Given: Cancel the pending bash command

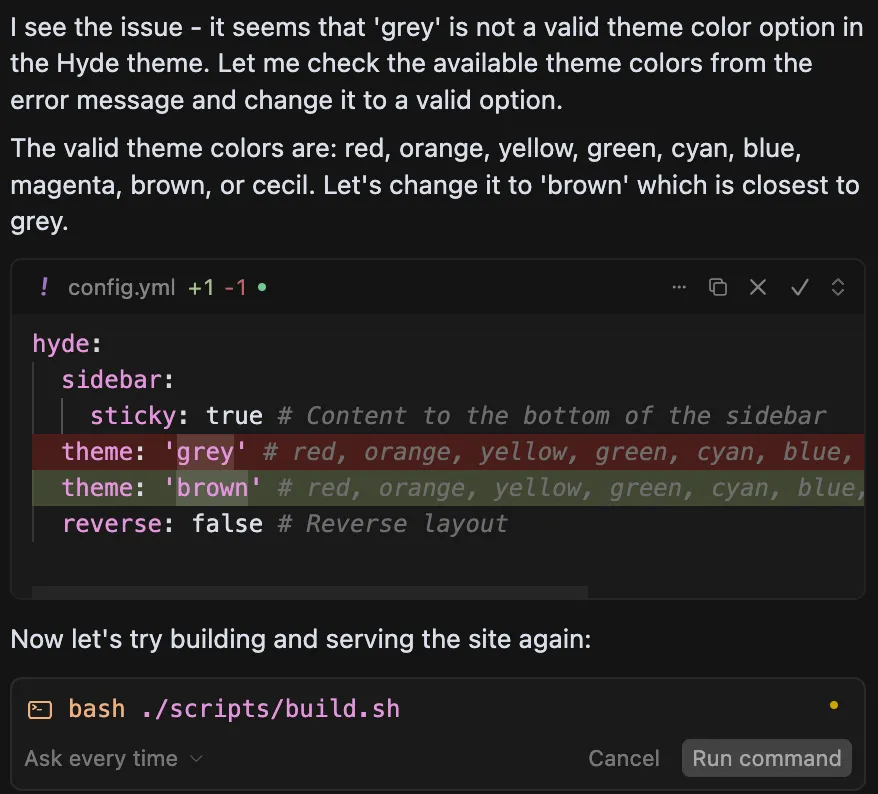Looking at the screenshot, I should coord(623,759).
